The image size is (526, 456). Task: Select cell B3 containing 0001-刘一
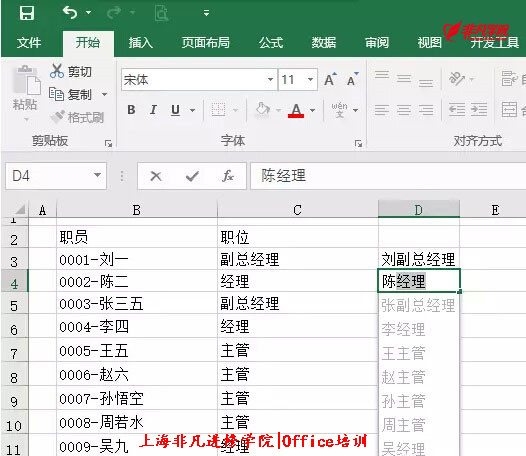[x=137, y=259]
